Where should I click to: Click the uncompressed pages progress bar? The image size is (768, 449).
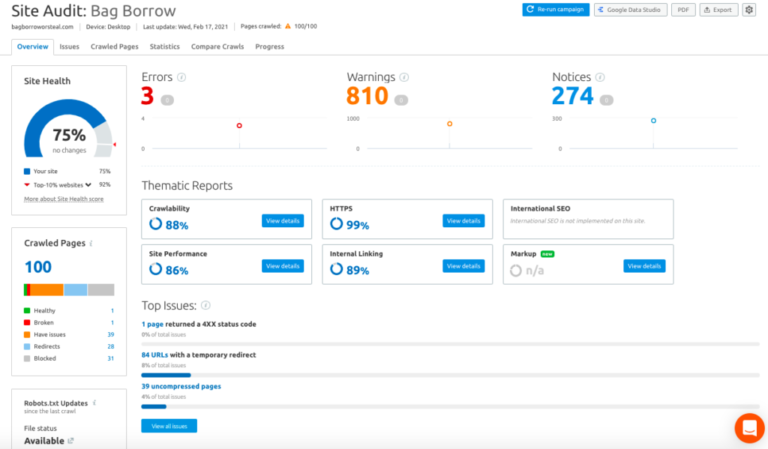[450, 406]
